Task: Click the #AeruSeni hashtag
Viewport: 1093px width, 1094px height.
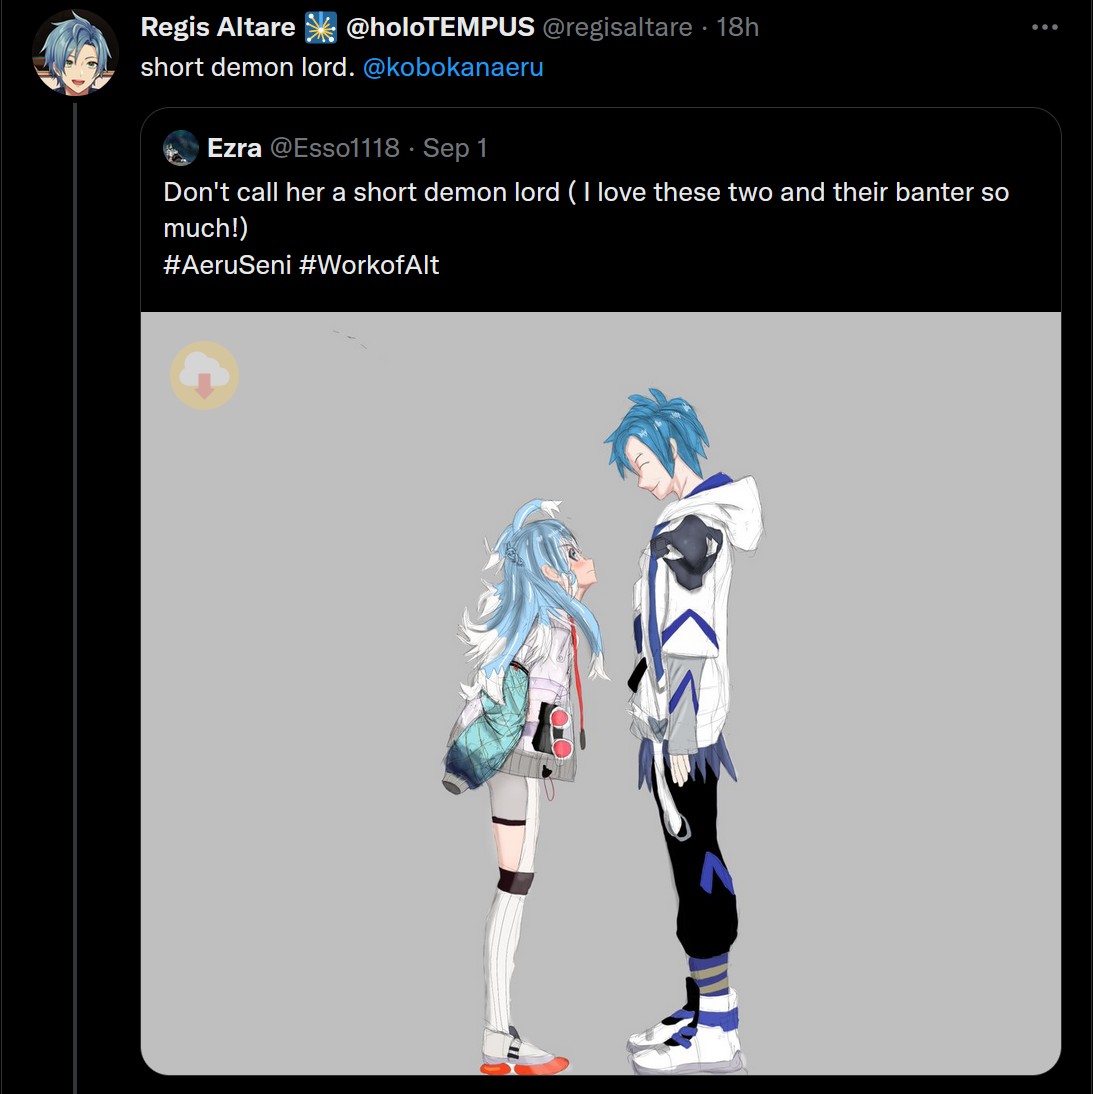Action: [x=227, y=265]
